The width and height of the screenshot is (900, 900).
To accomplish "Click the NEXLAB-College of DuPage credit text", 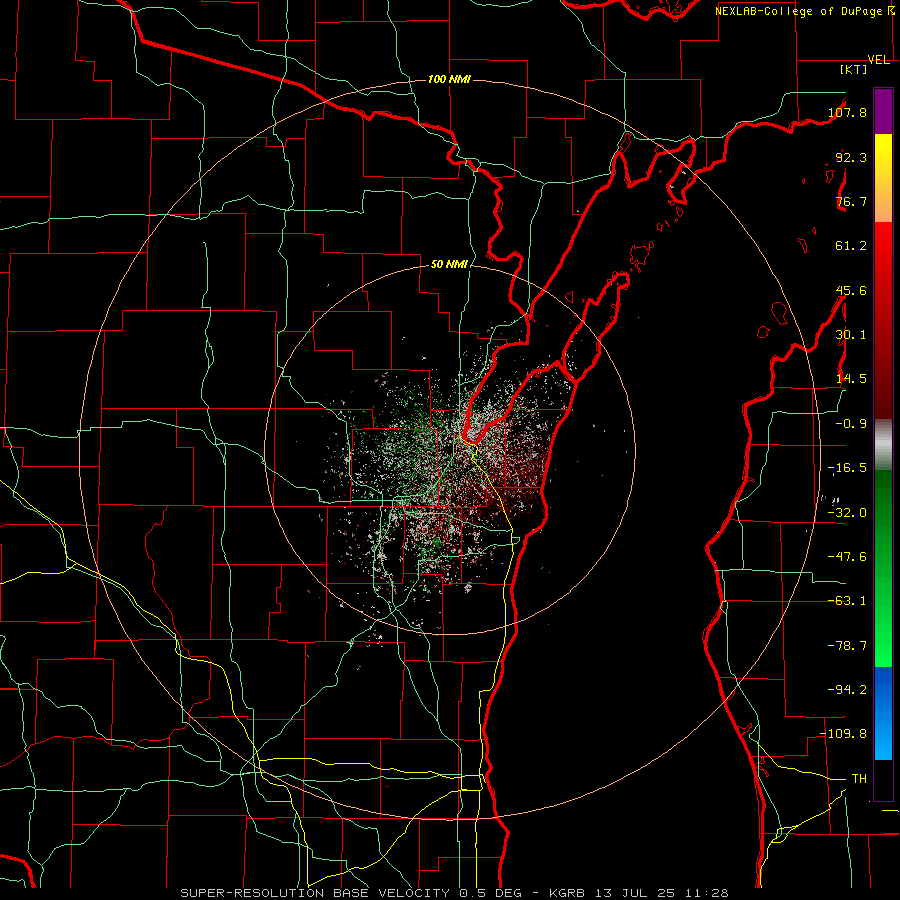I will coord(798,11).
